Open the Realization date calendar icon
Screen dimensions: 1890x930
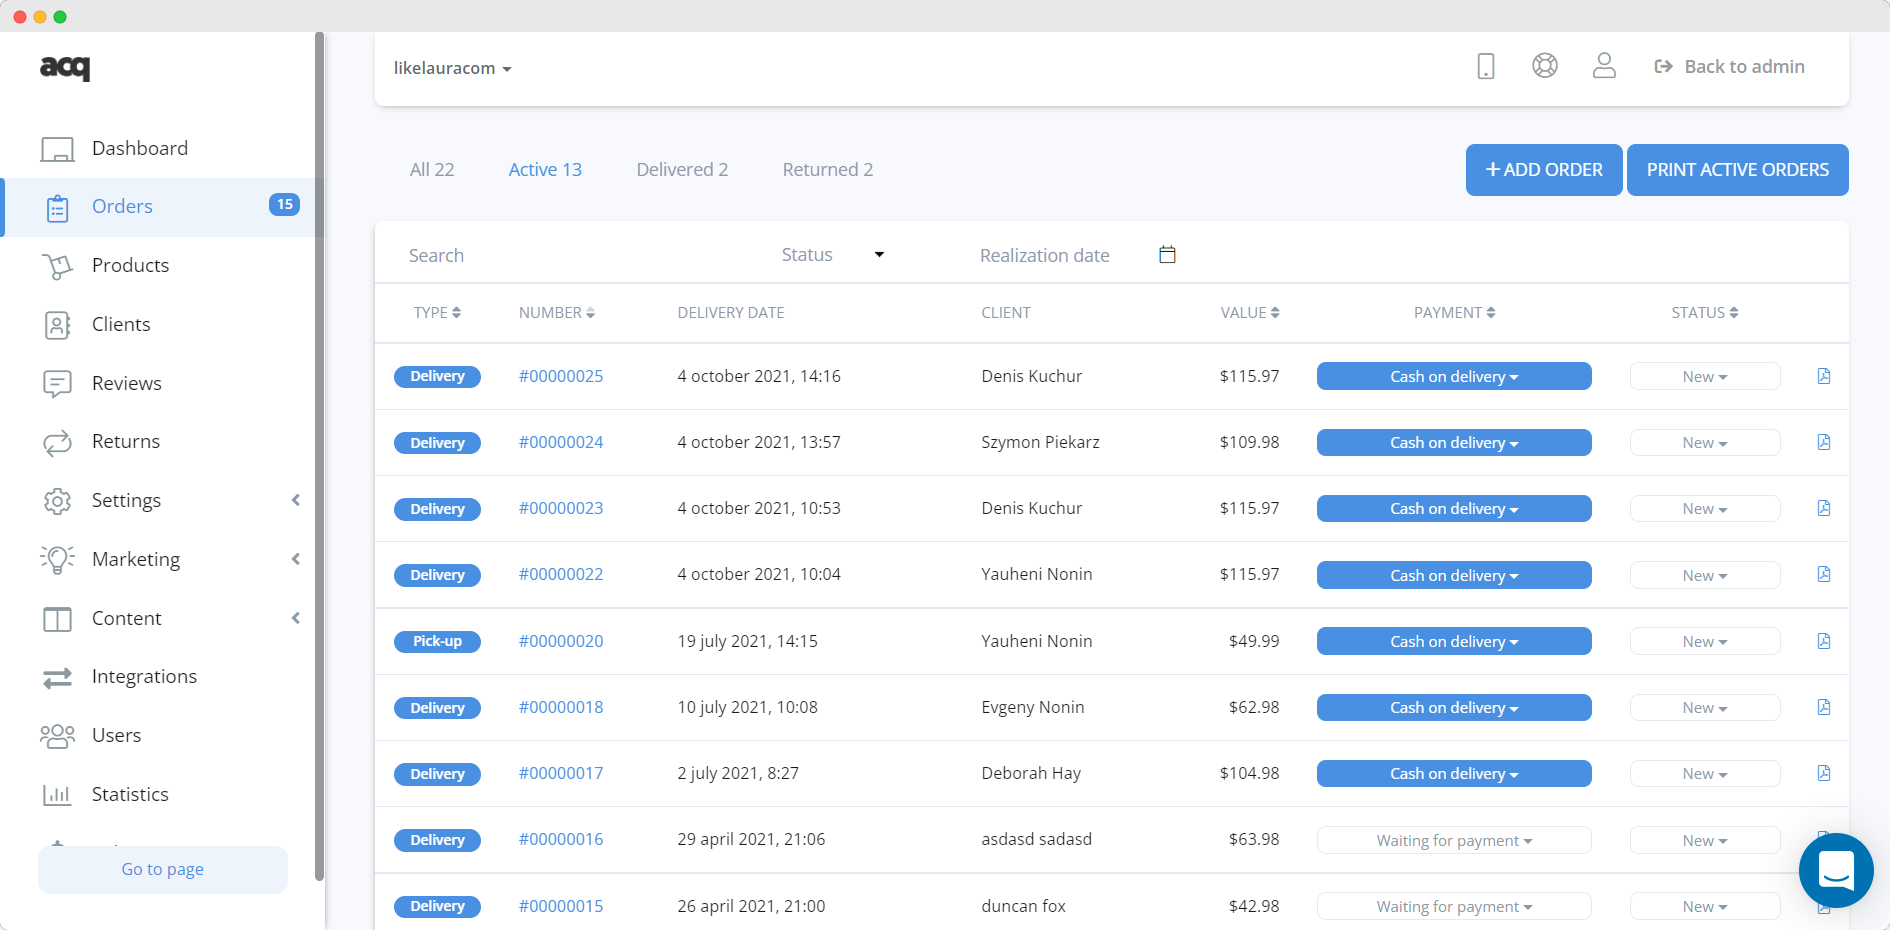1167,254
